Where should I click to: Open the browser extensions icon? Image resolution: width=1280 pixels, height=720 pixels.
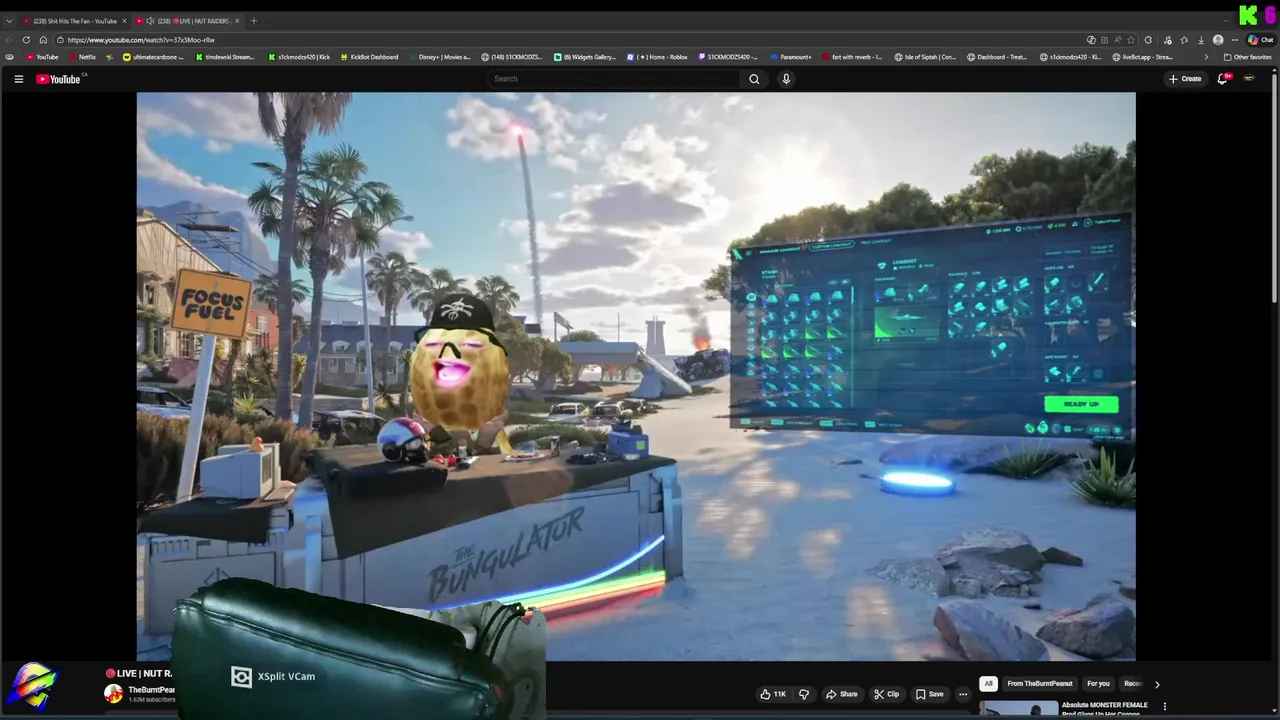pos(1148,40)
